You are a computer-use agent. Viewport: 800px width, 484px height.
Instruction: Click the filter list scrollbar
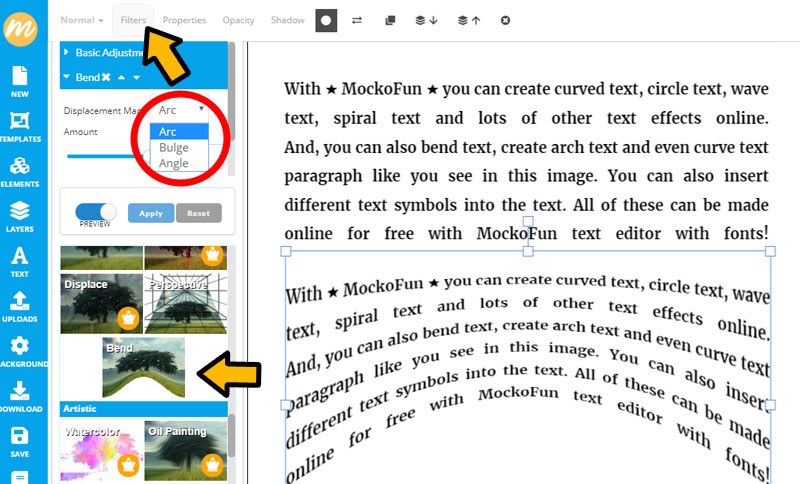point(232,435)
